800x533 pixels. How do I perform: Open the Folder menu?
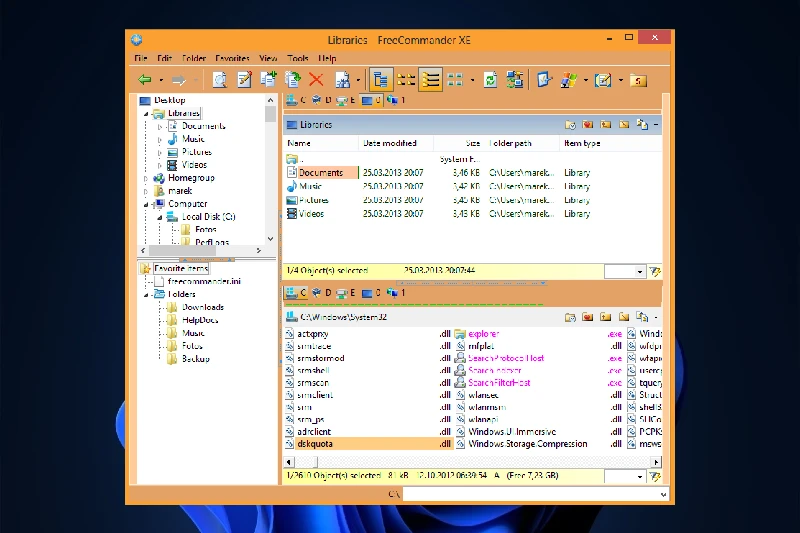(194, 58)
